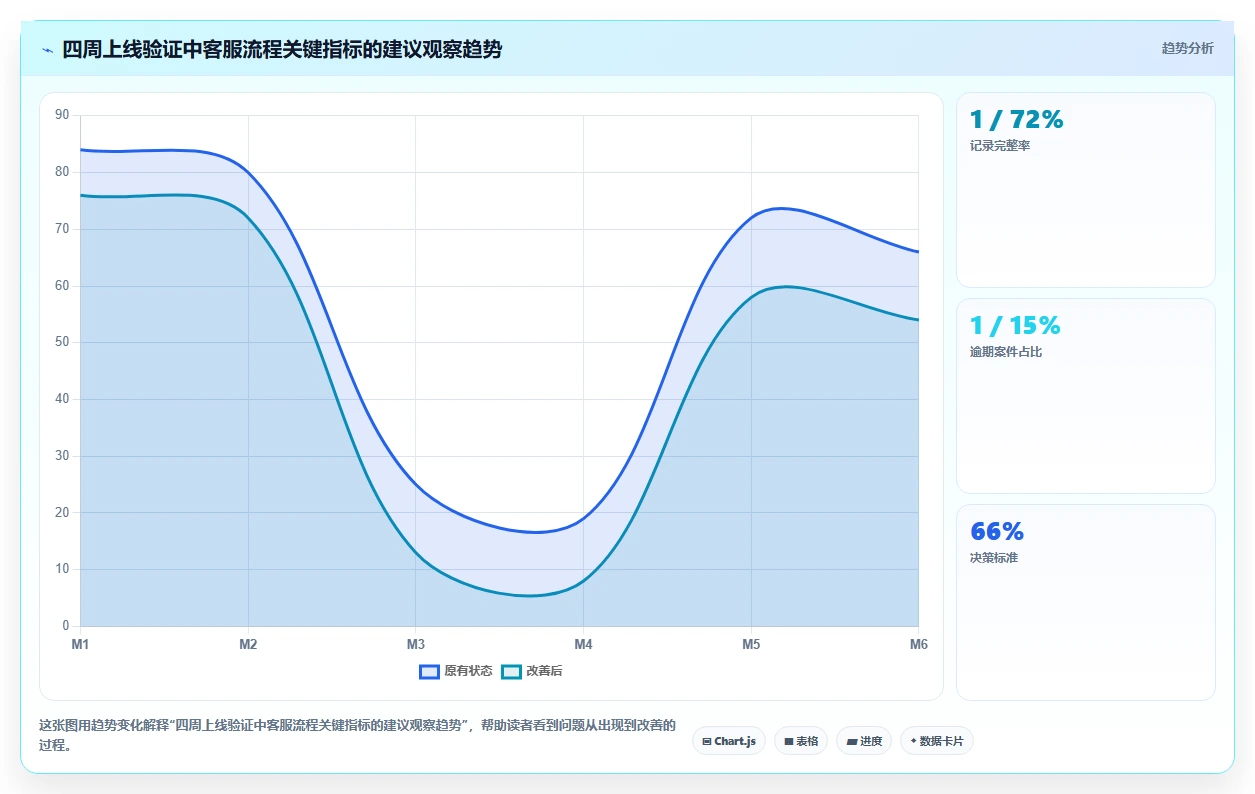Screen dimensions: 1255x794
Task: Click the teal 改善后 legend color box
Action: 512,671
